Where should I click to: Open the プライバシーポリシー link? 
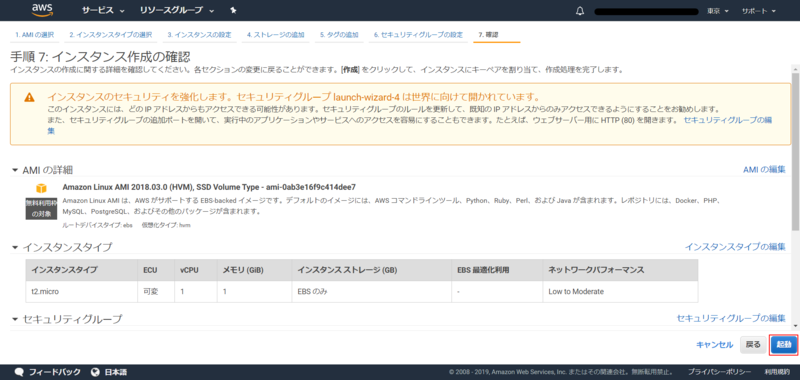[x=719, y=372]
